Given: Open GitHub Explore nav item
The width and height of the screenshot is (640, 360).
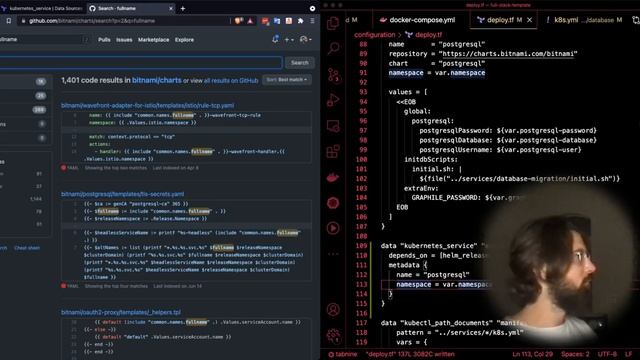Looking at the screenshot, I should (x=184, y=40).
